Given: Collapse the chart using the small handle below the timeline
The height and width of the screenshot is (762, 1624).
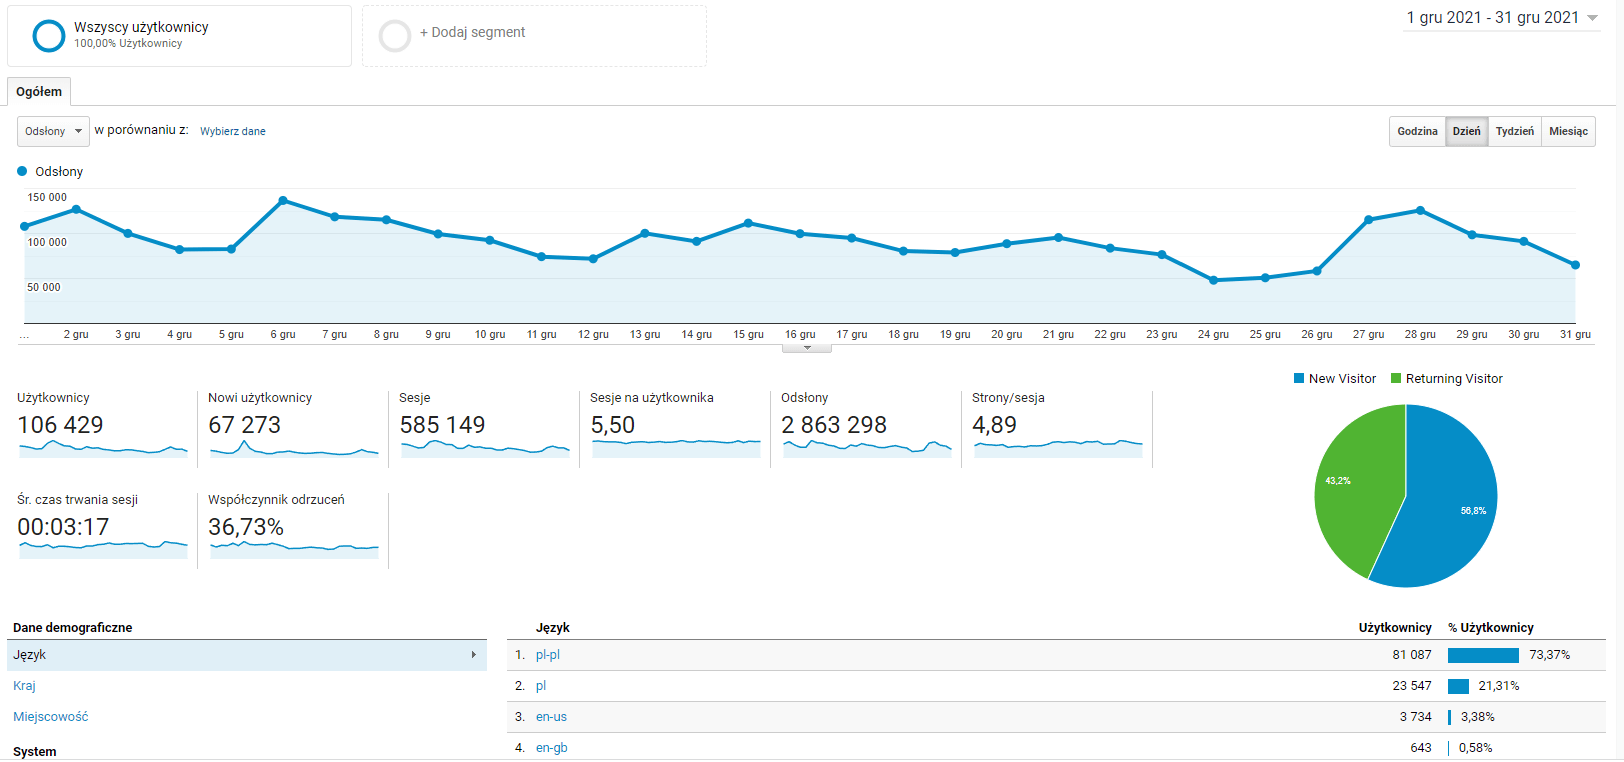Looking at the screenshot, I should pos(807,348).
